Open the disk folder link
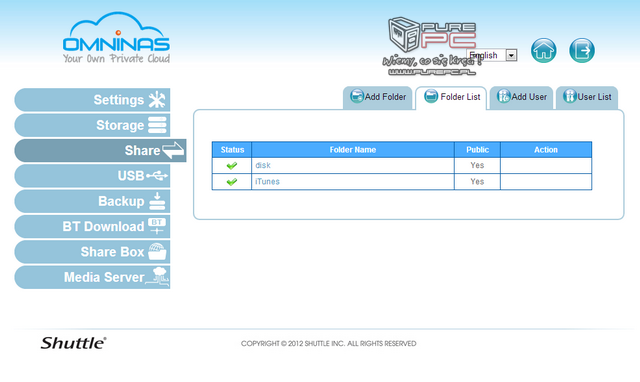Screen dimensions: 640x382 263,165
